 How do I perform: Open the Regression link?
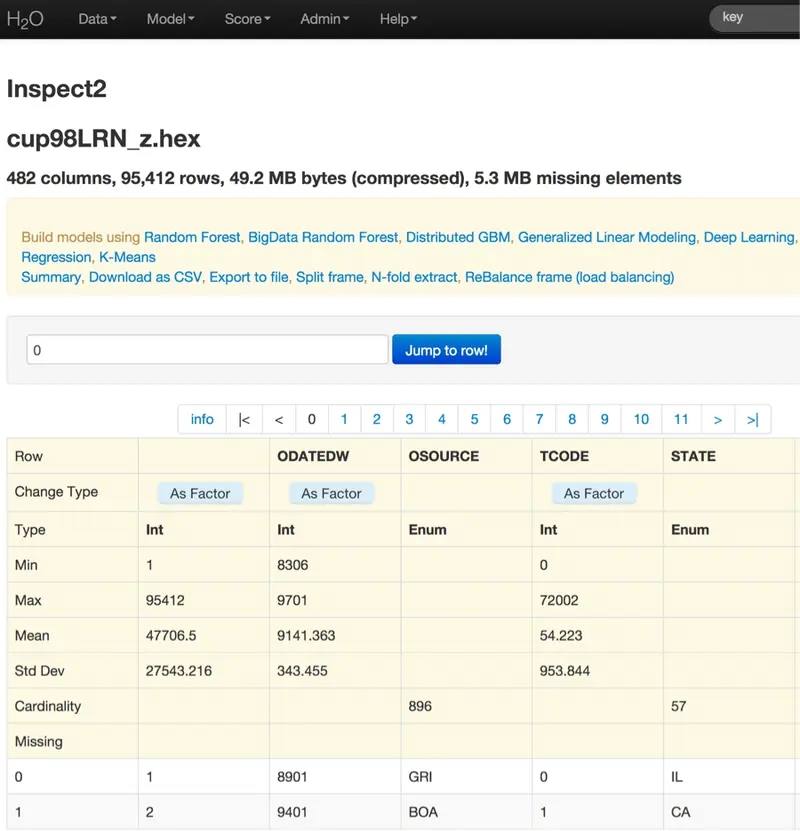coord(56,257)
